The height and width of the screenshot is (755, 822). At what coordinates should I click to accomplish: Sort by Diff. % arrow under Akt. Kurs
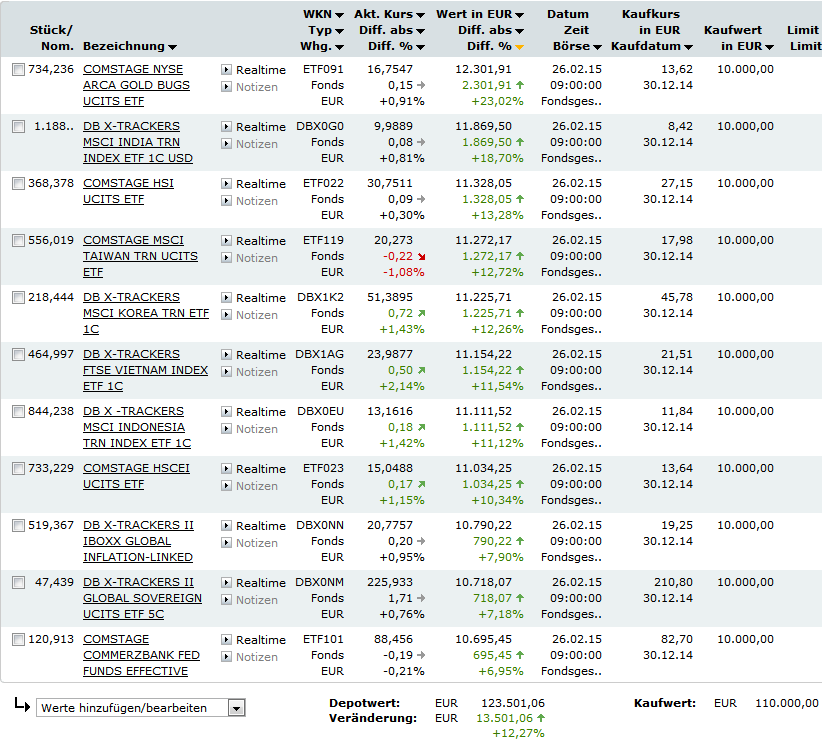(x=420, y=47)
